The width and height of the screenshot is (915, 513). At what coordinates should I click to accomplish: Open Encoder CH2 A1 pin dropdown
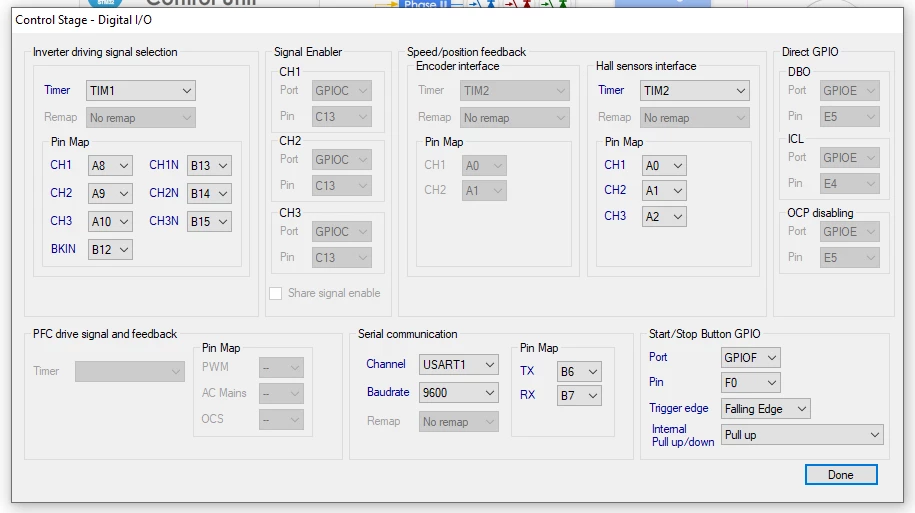click(x=484, y=191)
